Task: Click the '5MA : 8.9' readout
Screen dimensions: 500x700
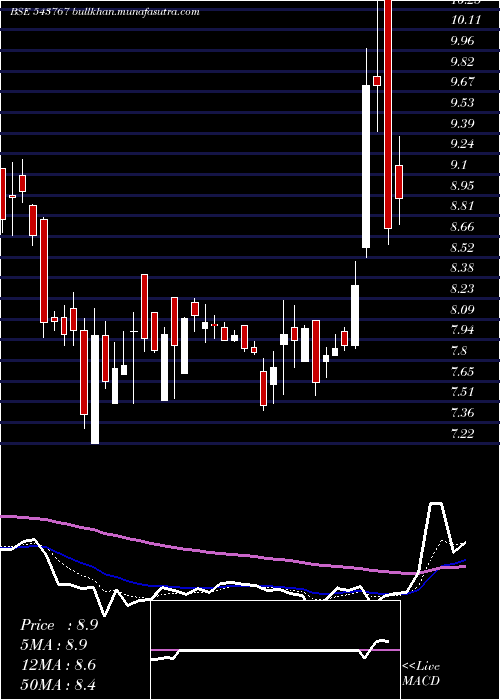Action: tap(54, 645)
